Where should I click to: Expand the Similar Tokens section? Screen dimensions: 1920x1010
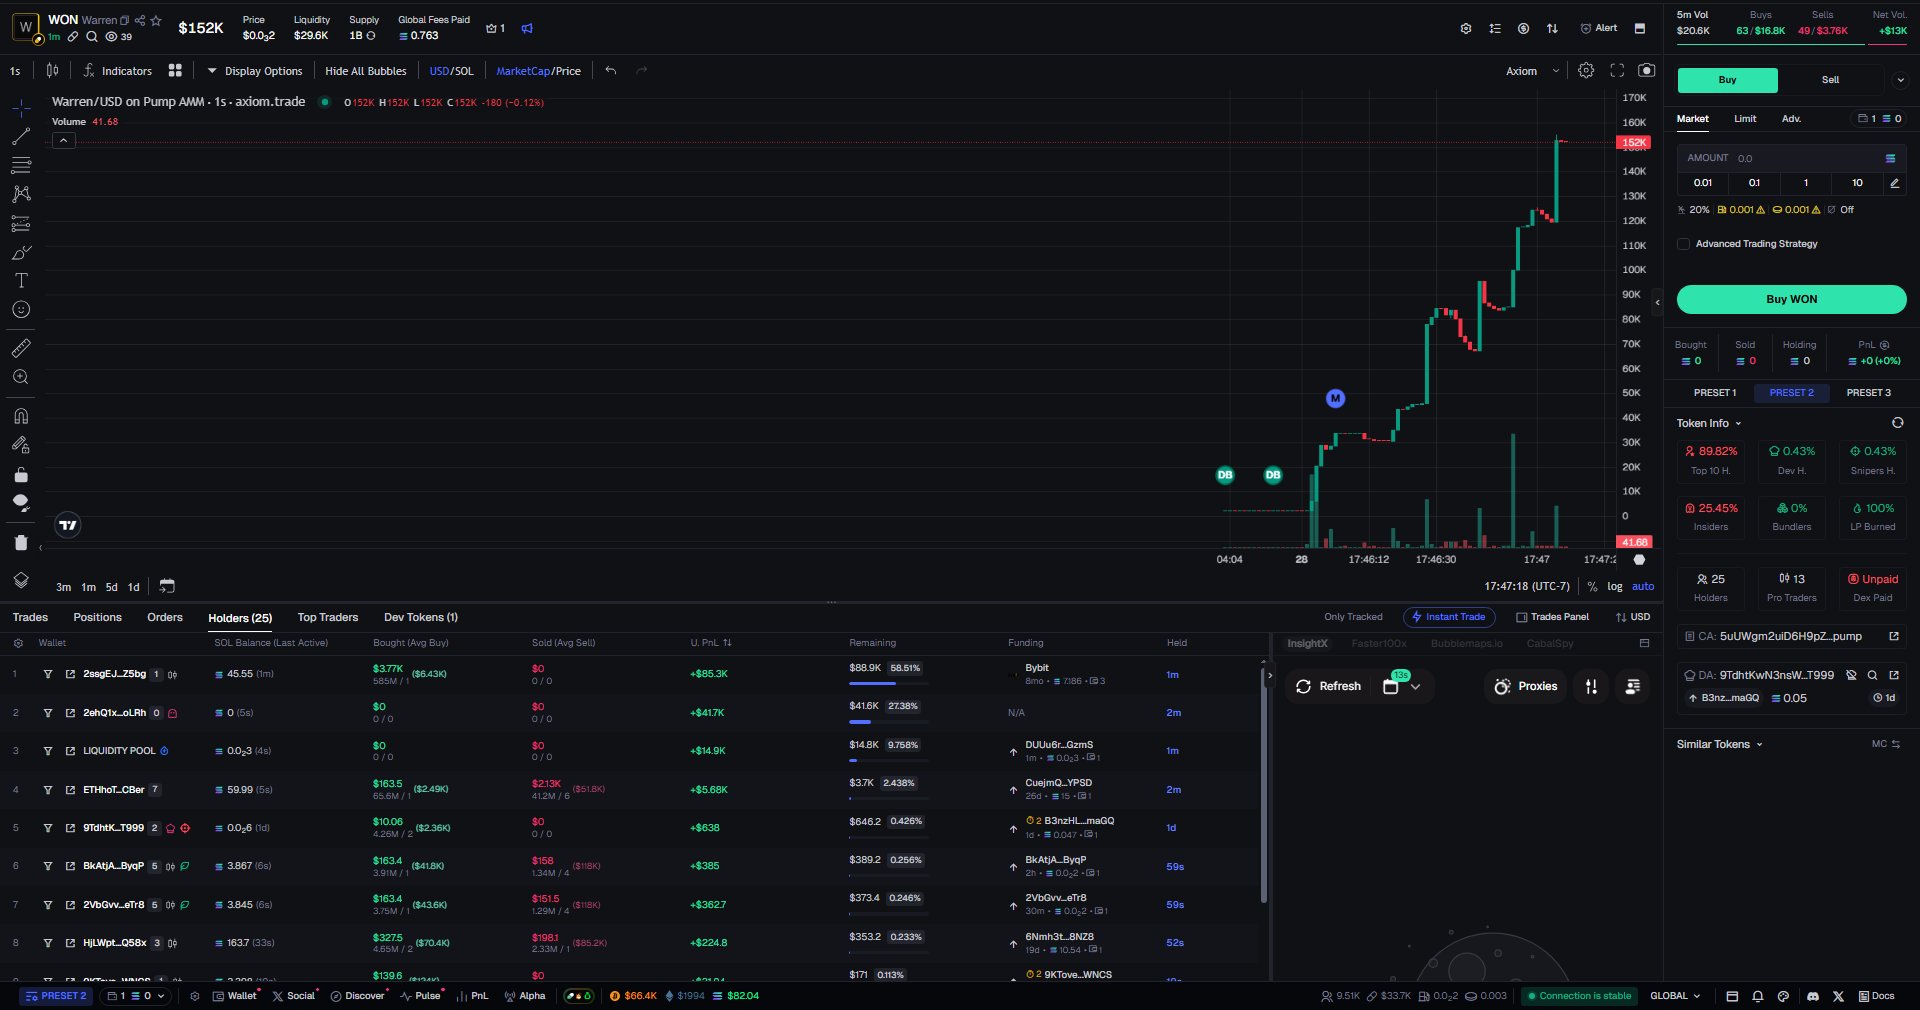point(1719,745)
